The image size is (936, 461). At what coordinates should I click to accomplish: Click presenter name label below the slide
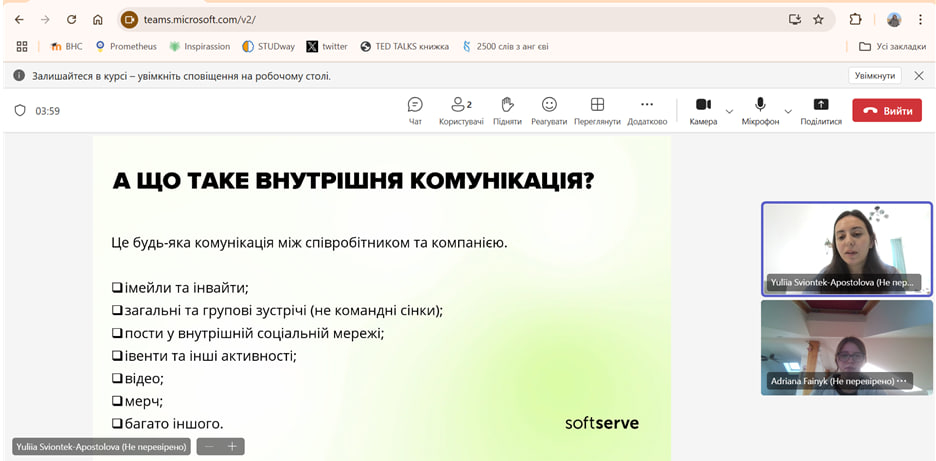(x=101, y=446)
